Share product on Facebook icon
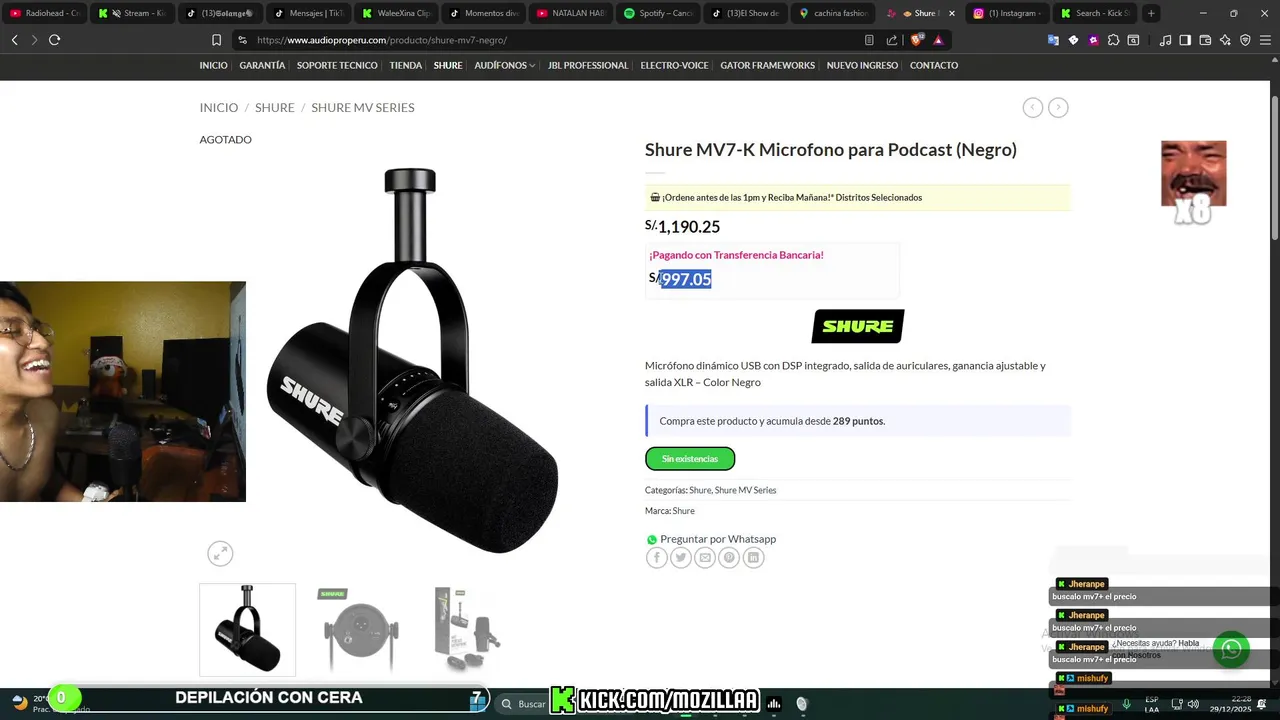This screenshot has width=1280, height=720. pos(656,558)
